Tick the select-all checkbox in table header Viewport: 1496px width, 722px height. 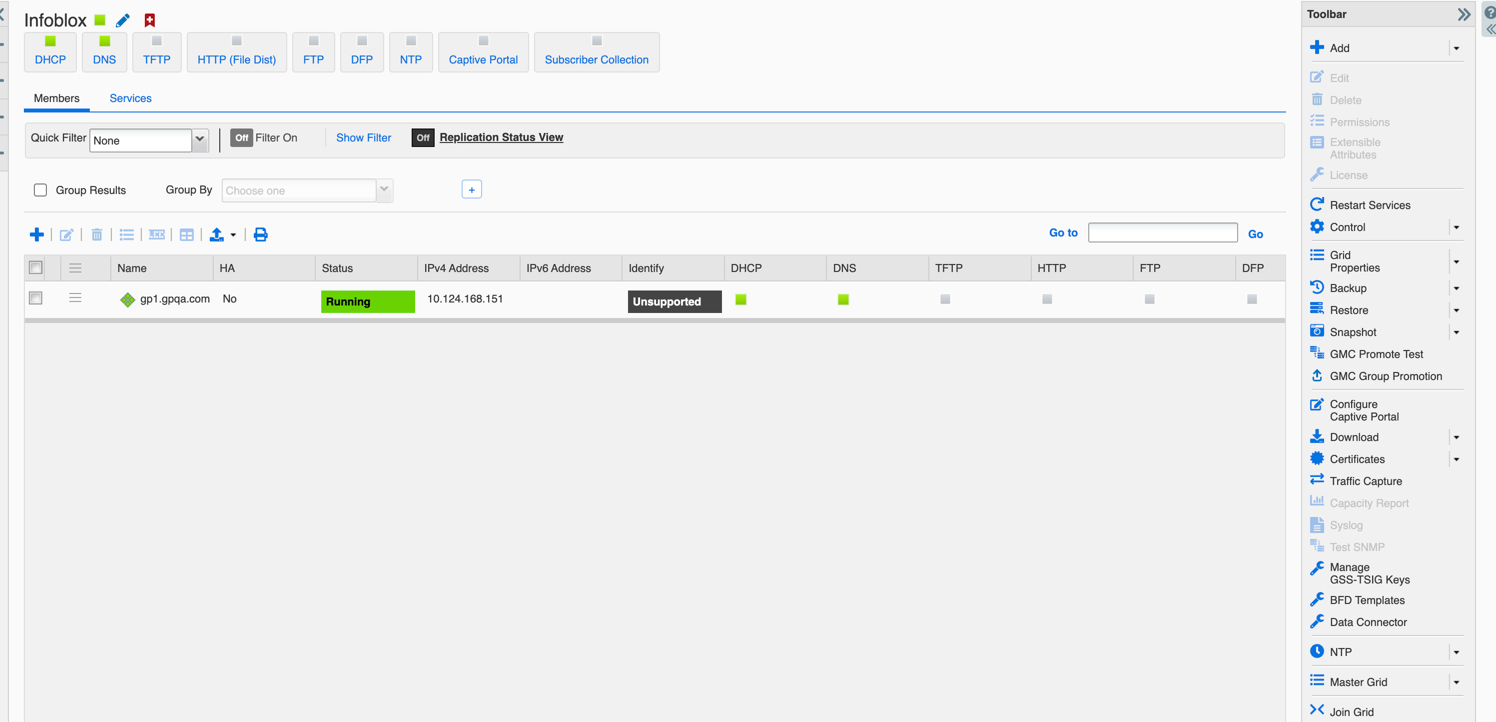click(36, 268)
